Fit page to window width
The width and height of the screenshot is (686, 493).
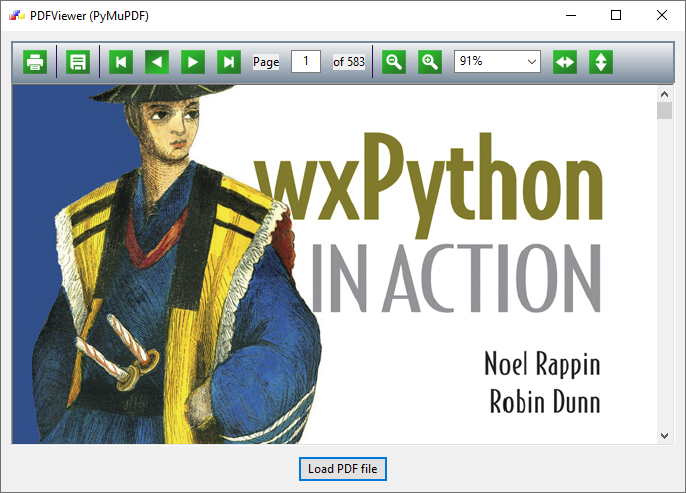tap(565, 62)
